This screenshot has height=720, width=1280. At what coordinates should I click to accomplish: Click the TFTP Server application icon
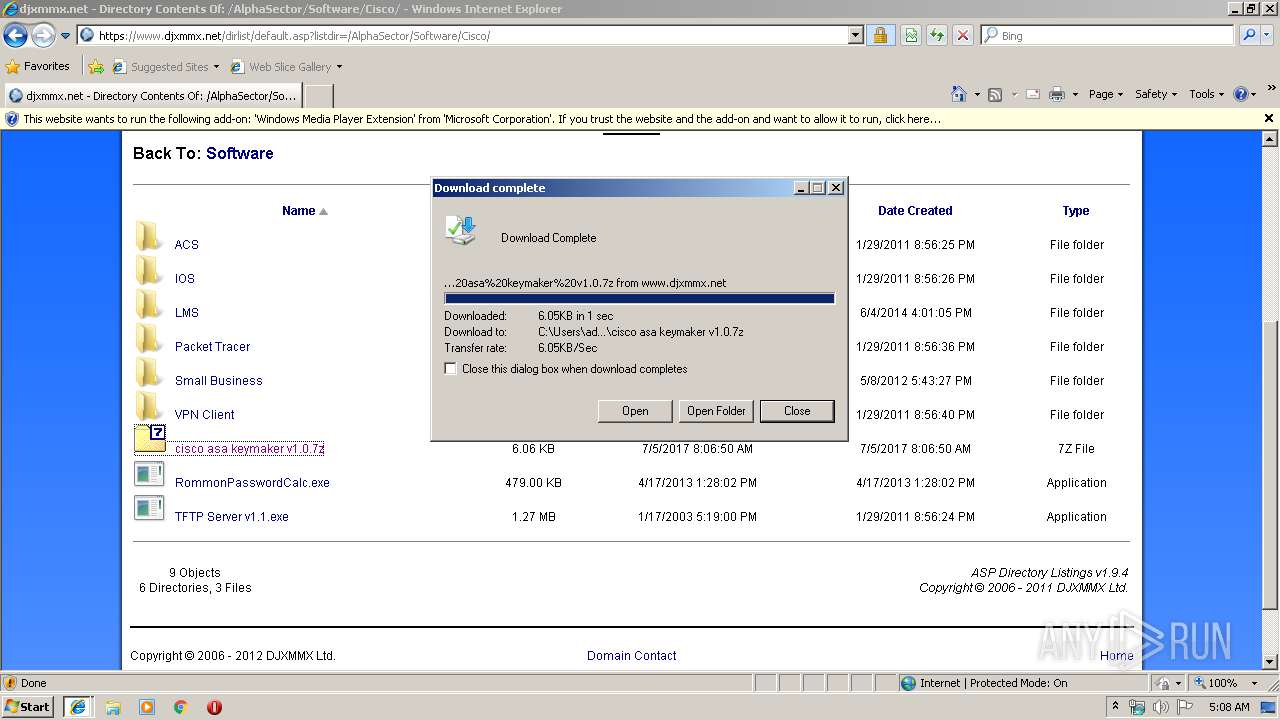(x=149, y=508)
